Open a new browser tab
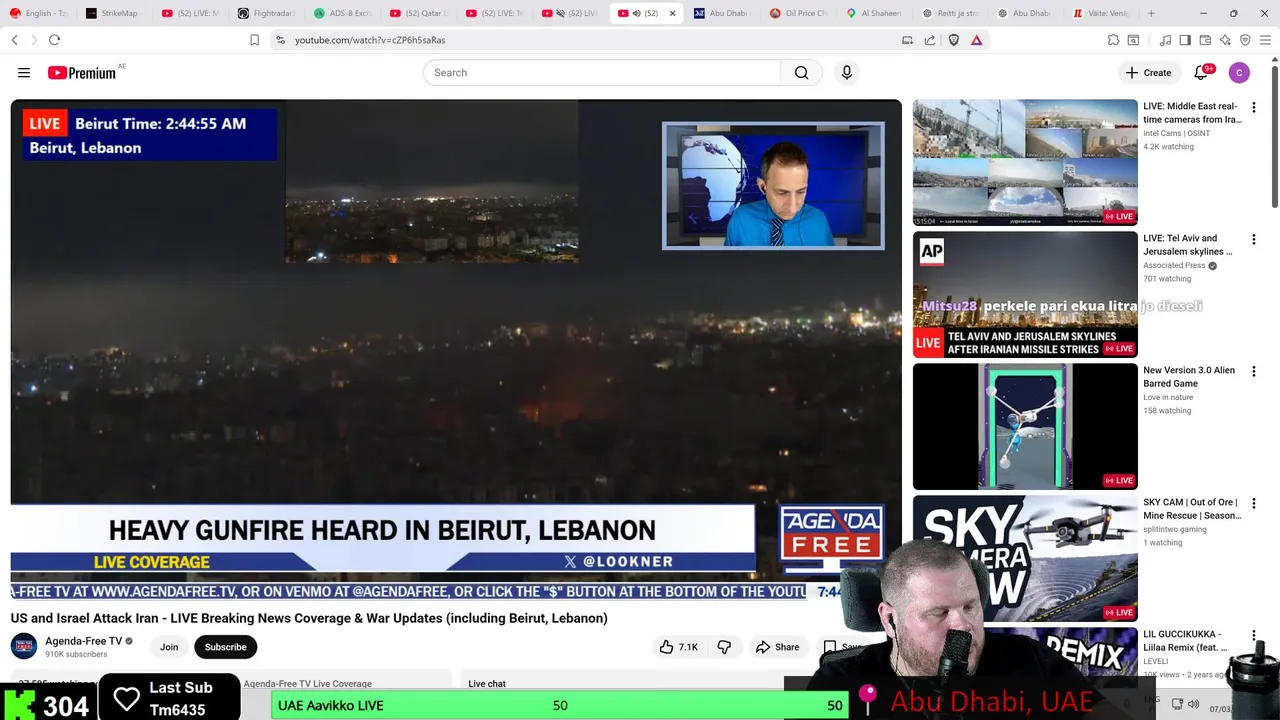 (1151, 13)
